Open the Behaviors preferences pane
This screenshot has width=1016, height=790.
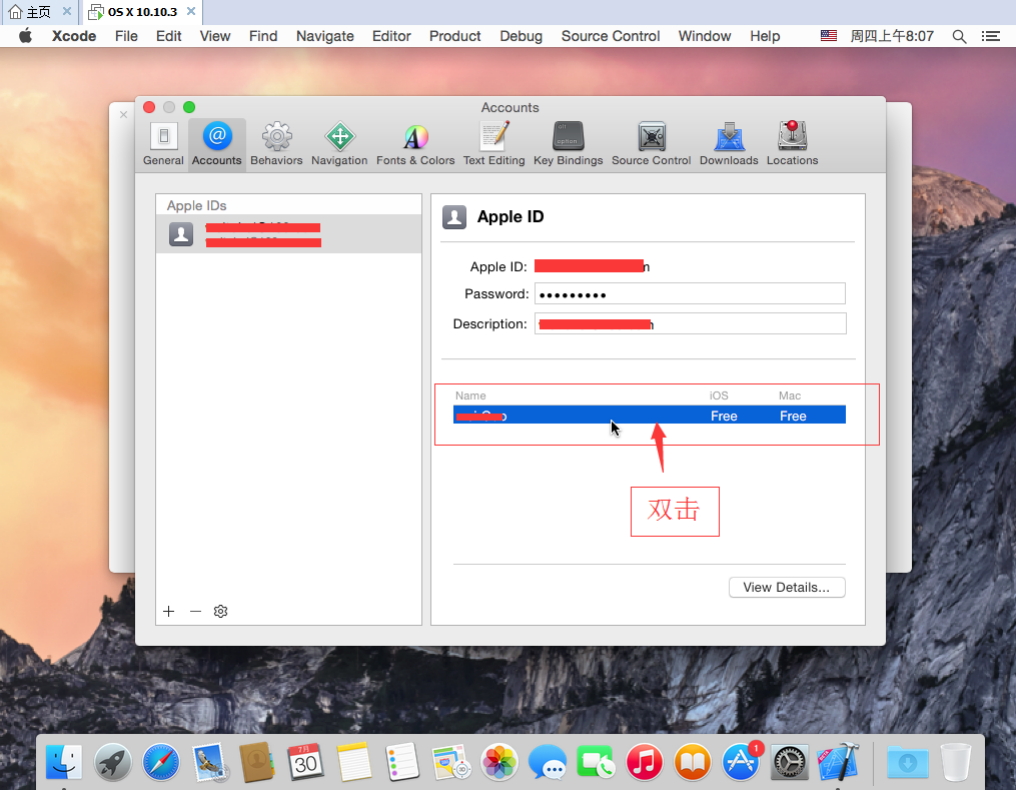pos(277,144)
